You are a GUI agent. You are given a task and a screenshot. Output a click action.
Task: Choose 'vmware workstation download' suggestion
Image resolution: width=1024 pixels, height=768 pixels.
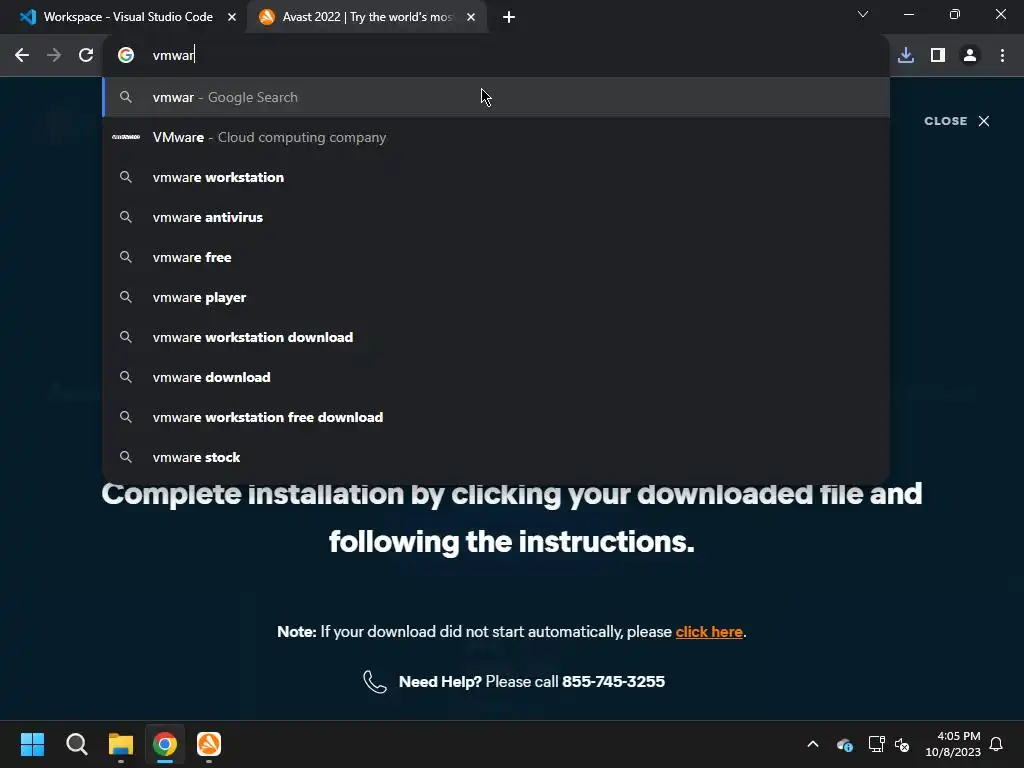pos(496,337)
